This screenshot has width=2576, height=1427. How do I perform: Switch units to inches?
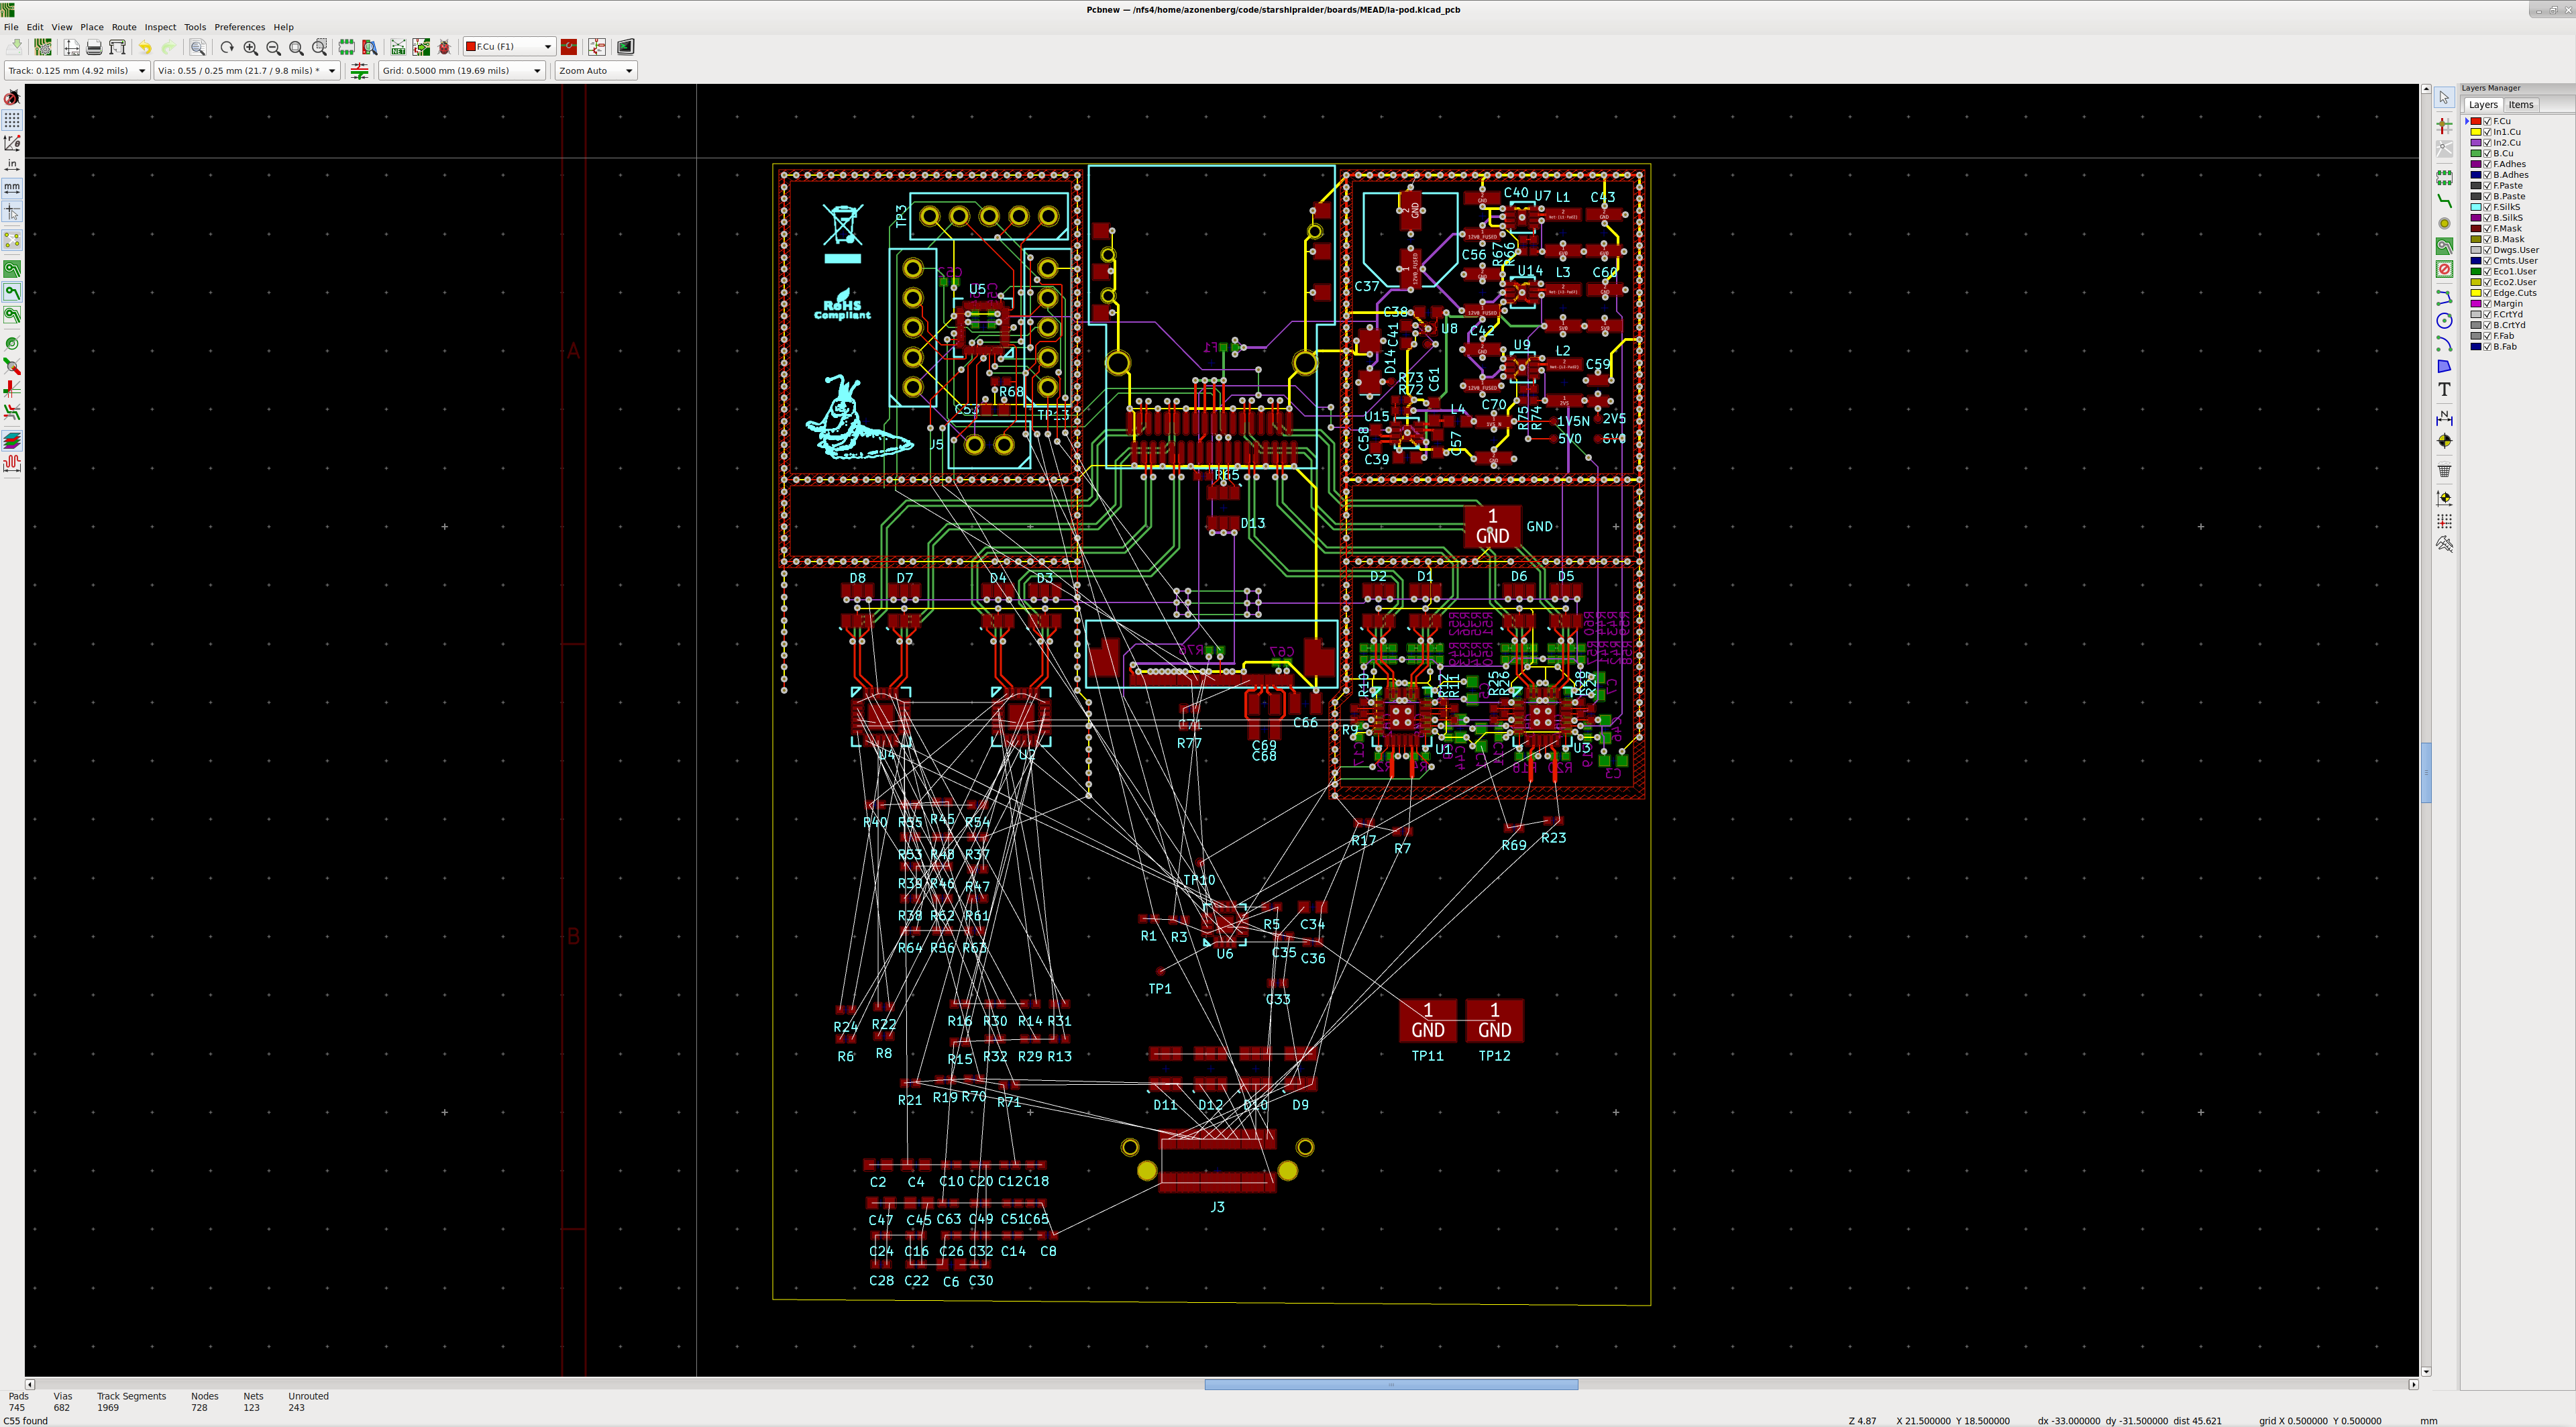[x=12, y=165]
